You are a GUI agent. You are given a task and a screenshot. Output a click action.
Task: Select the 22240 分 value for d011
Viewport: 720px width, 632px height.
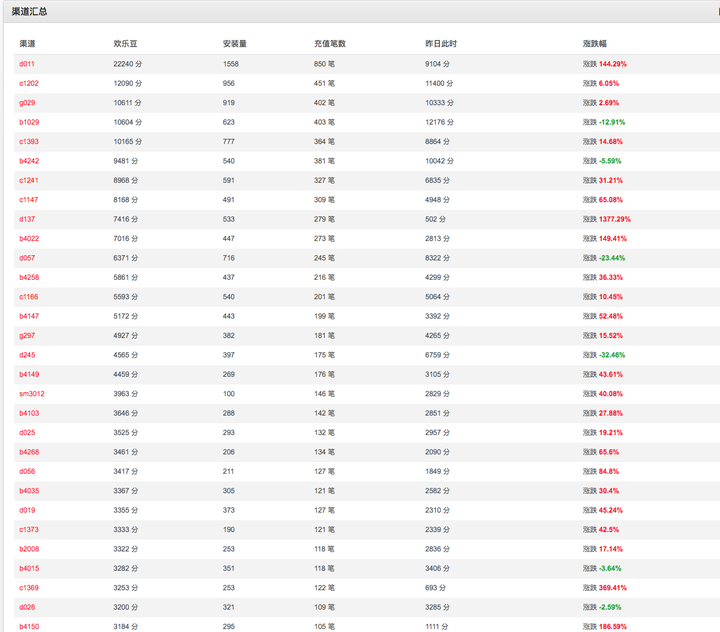(x=128, y=64)
